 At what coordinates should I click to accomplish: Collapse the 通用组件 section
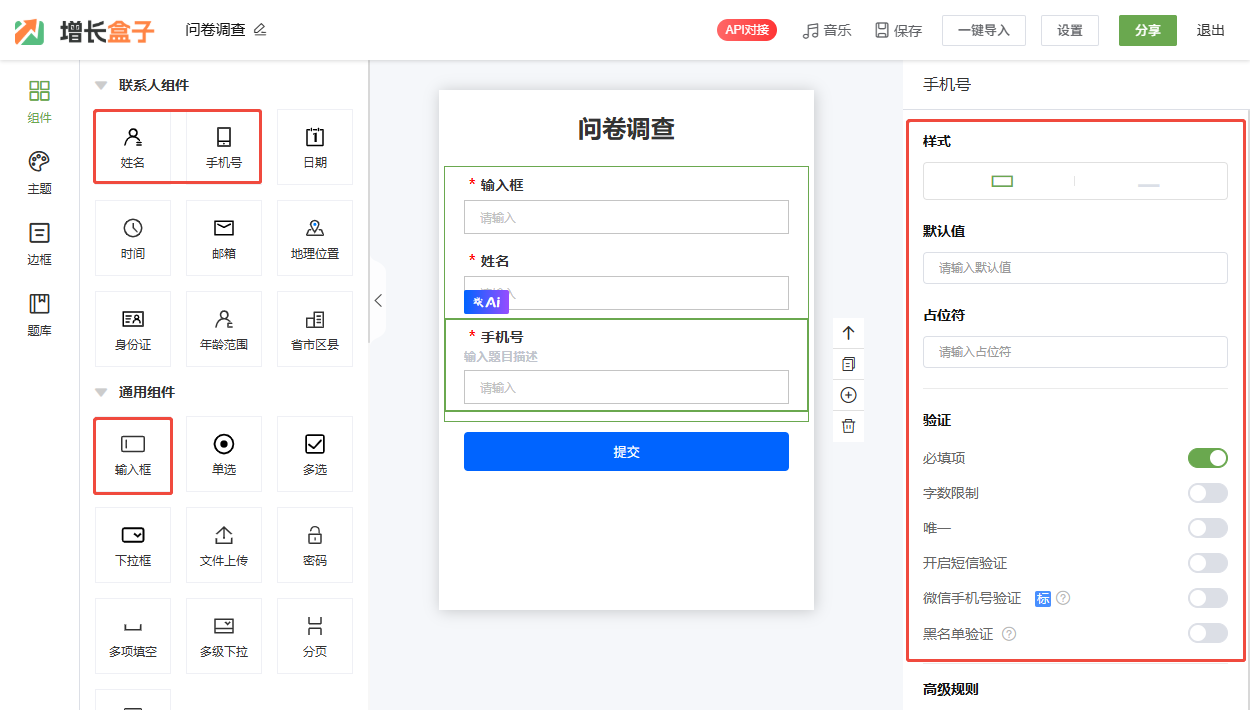click(x=101, y=392)
